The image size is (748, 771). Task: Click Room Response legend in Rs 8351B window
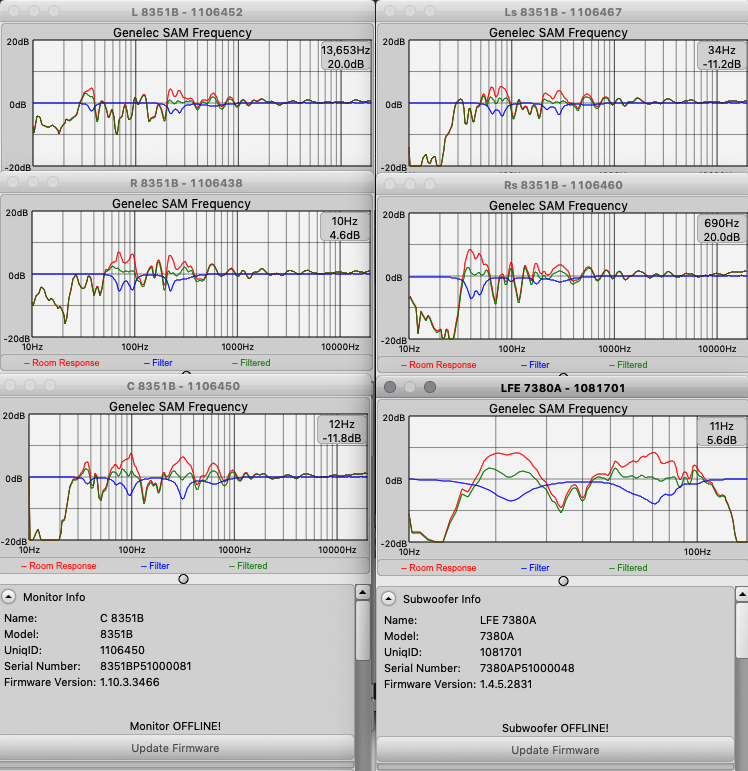[x=439, y=365]
